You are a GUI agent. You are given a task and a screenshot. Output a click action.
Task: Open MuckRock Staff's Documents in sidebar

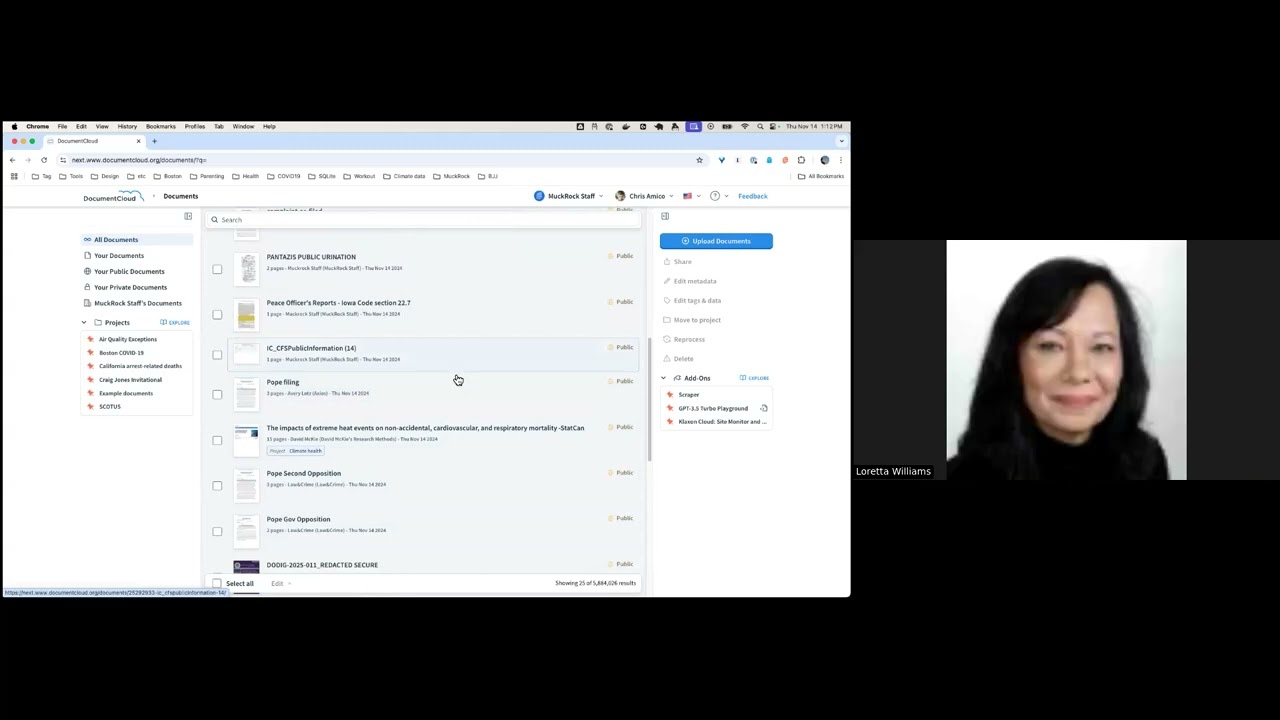[x=137, y=303]
